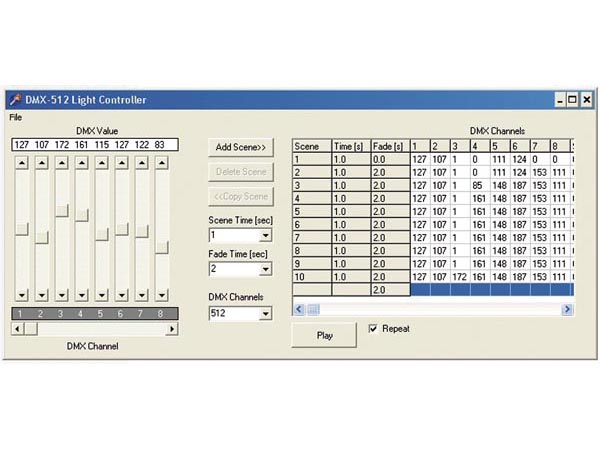Viewport: 600px width, 450px height.
Task: Expand the Scene Time dropdown
Action: (x=265, y=235)
